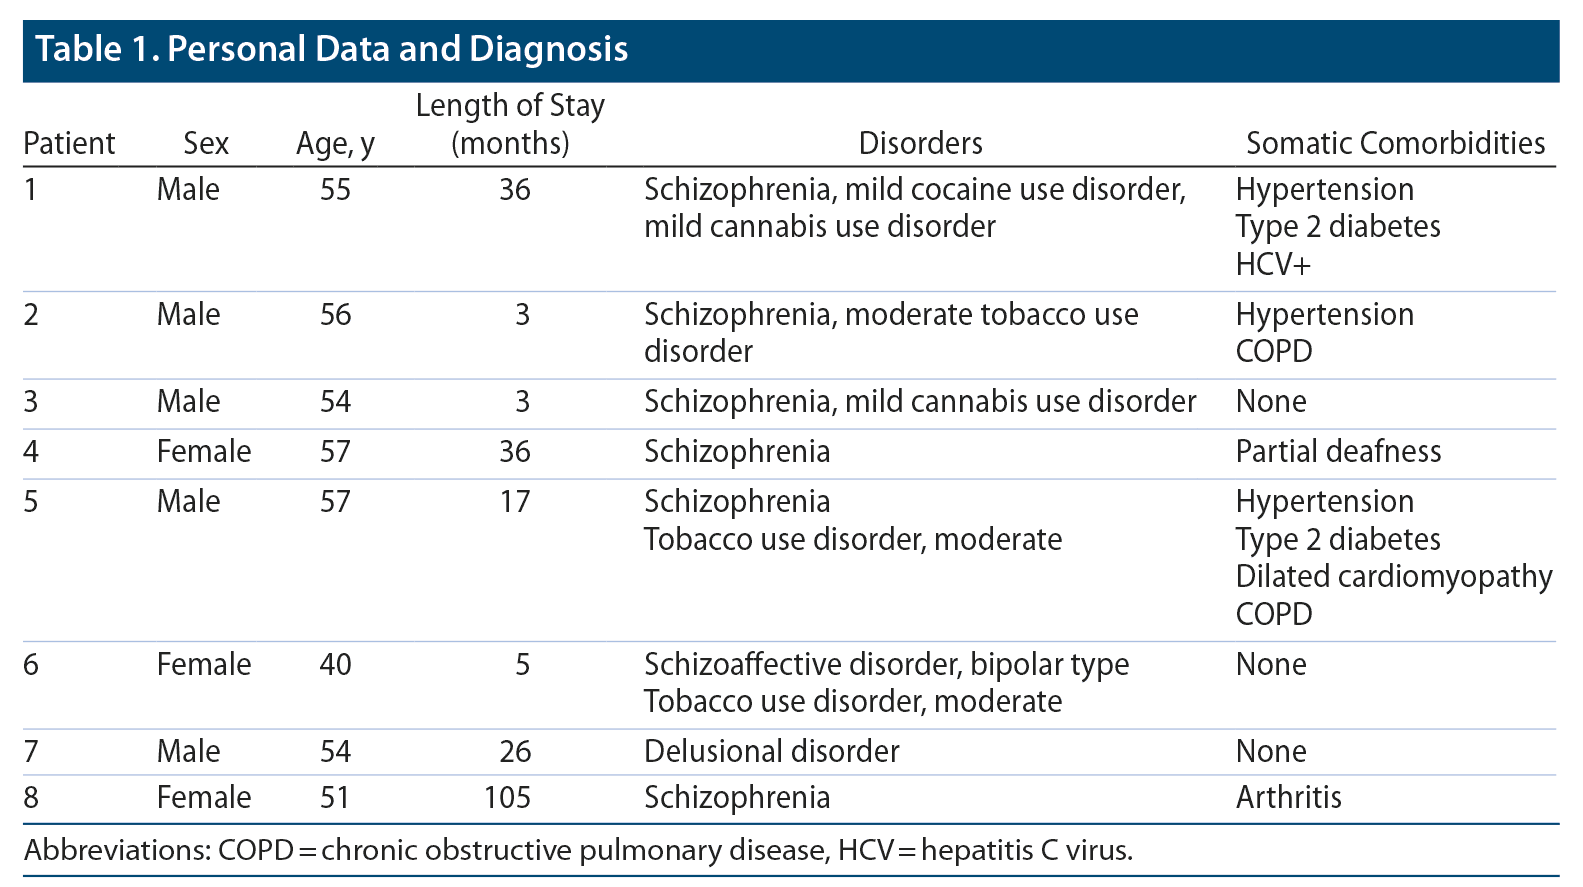The width and height of the screenshot is (1583, 887).
Task: Click the length of stay value 17
Action: (514, 502)
